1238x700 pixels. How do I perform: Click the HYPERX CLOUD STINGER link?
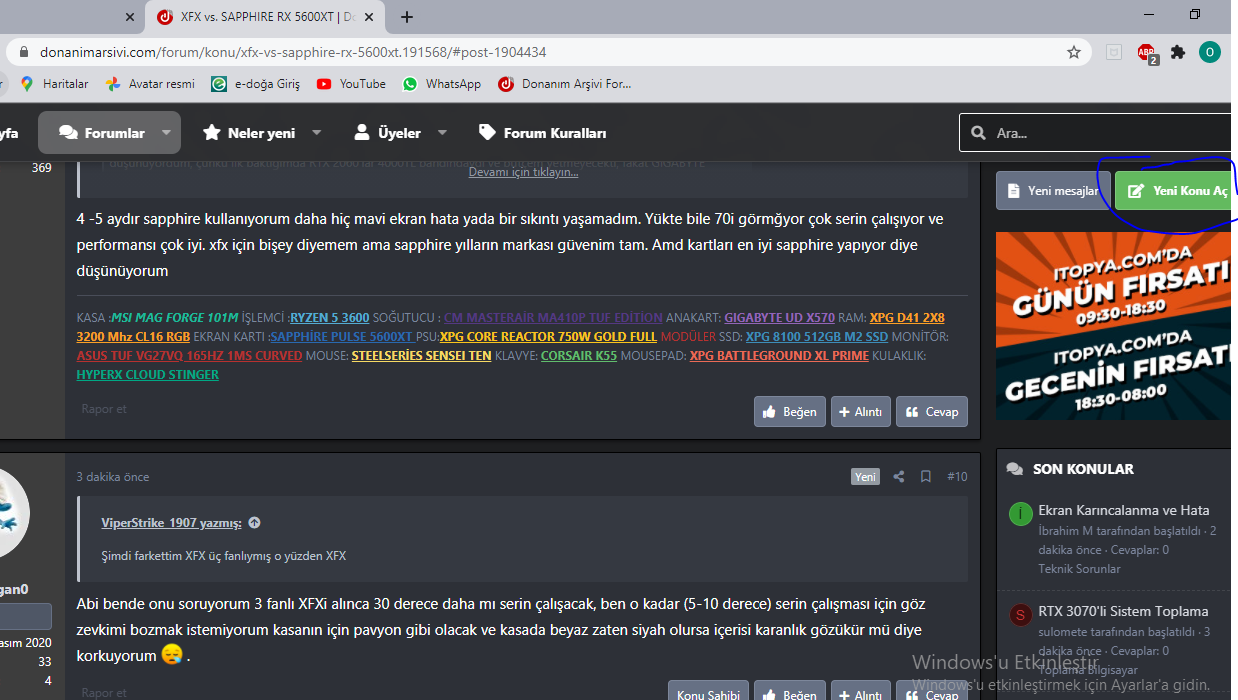point(148,374)
